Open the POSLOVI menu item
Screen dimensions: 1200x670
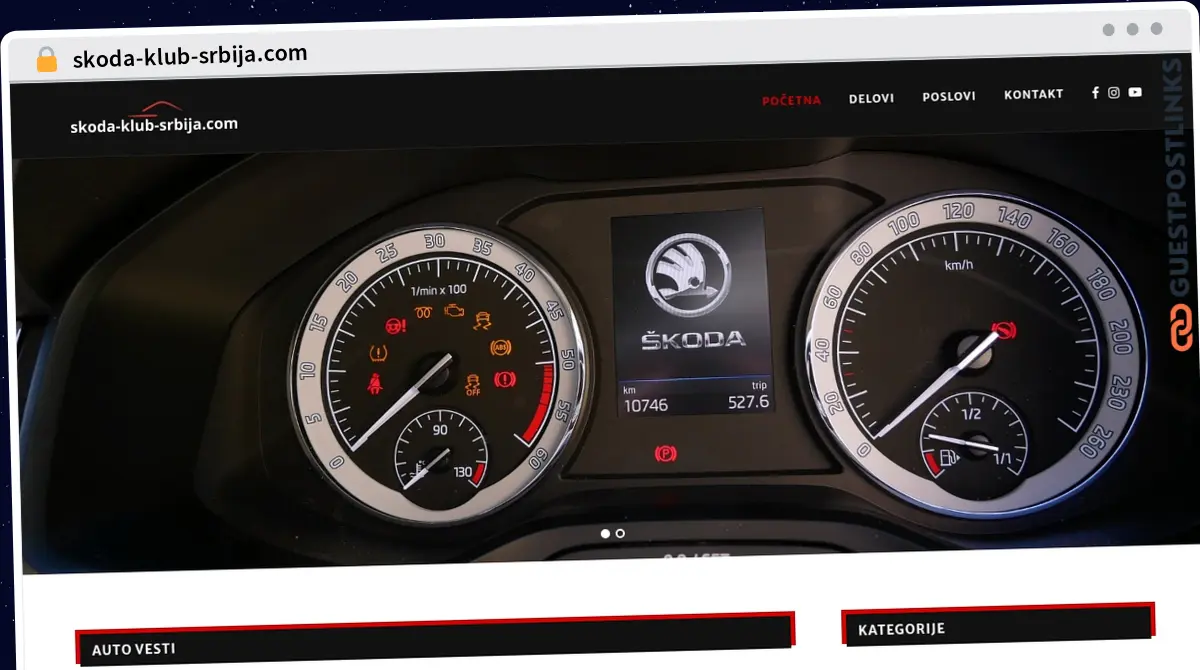949,97
